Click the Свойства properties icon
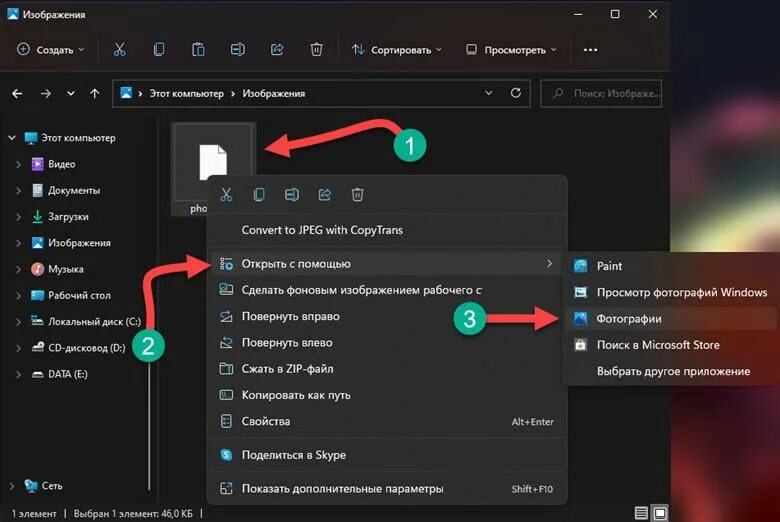780x522 pixels. [x=226, y=421]
